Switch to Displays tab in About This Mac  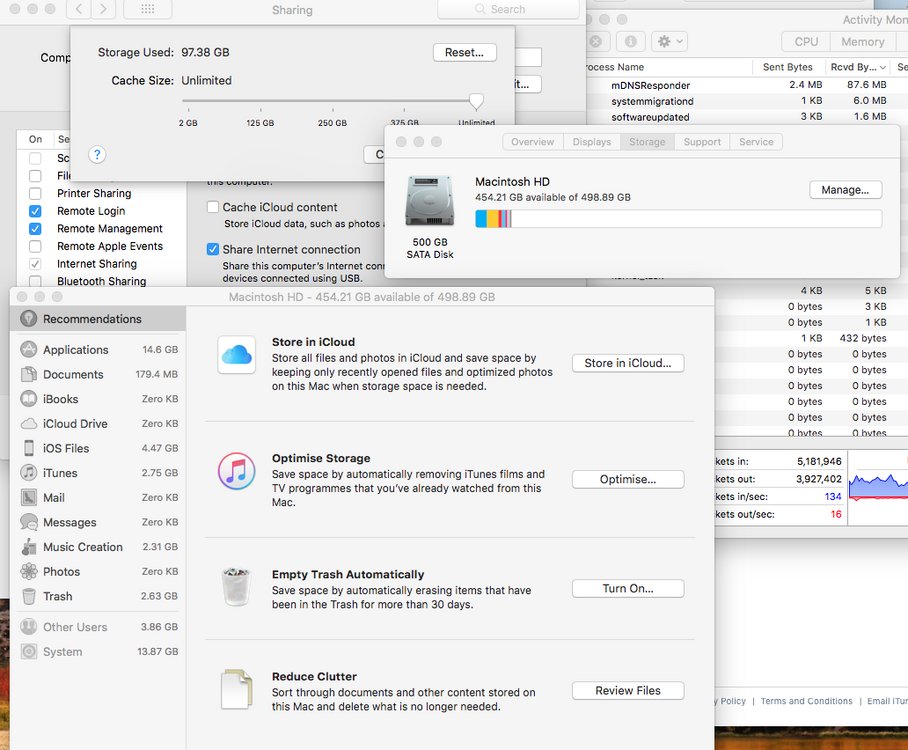click(592, 142)
